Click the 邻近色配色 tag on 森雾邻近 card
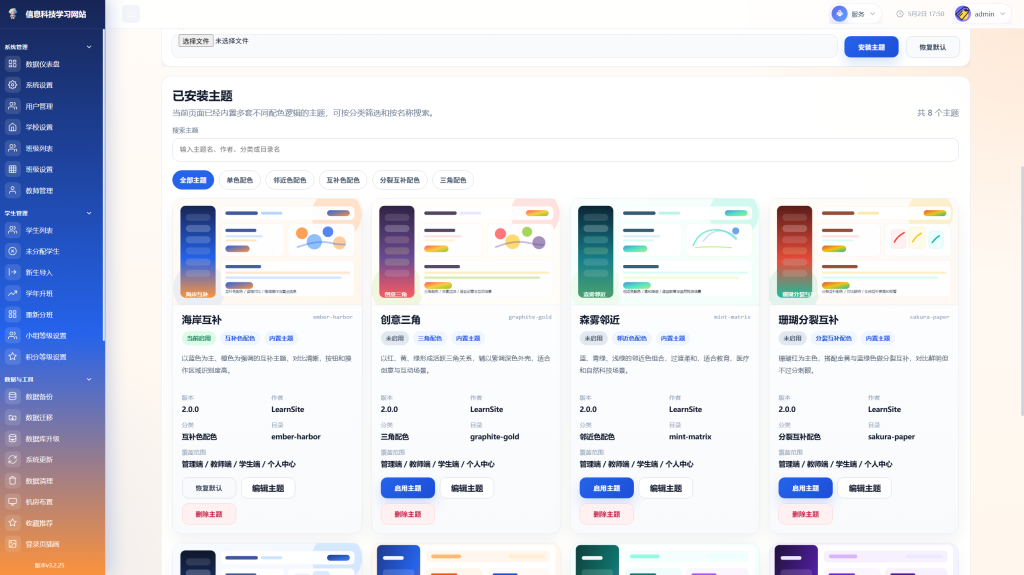The width and height of the screenshot is (1024, 575). click(x=632, y=338)
